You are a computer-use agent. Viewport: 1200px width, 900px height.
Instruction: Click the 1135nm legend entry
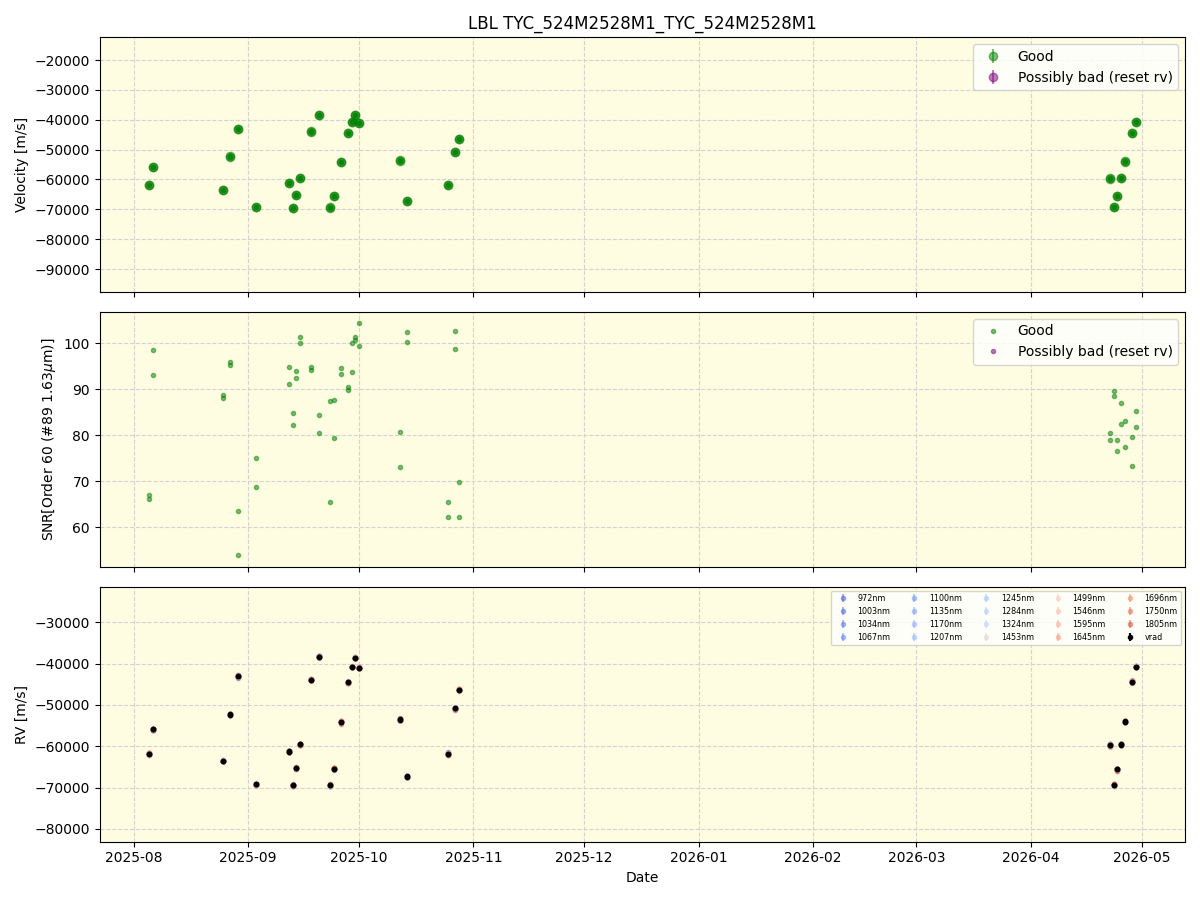click(936, 611)
